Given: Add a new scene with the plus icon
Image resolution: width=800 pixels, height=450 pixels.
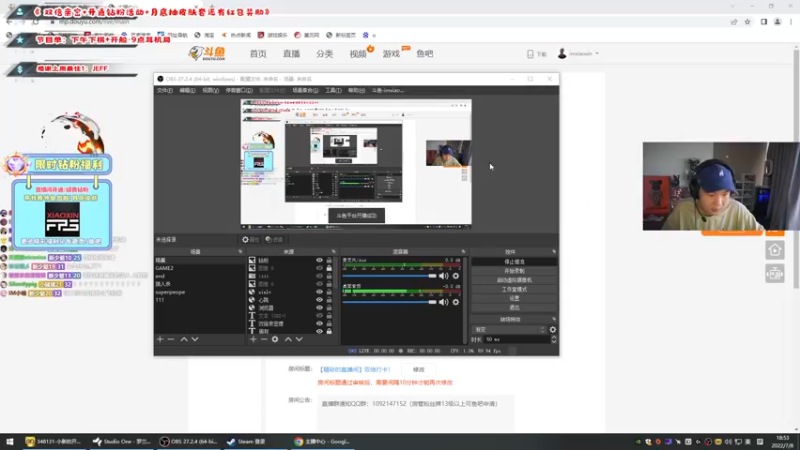Looking at the screenshot, I should 160,339.
